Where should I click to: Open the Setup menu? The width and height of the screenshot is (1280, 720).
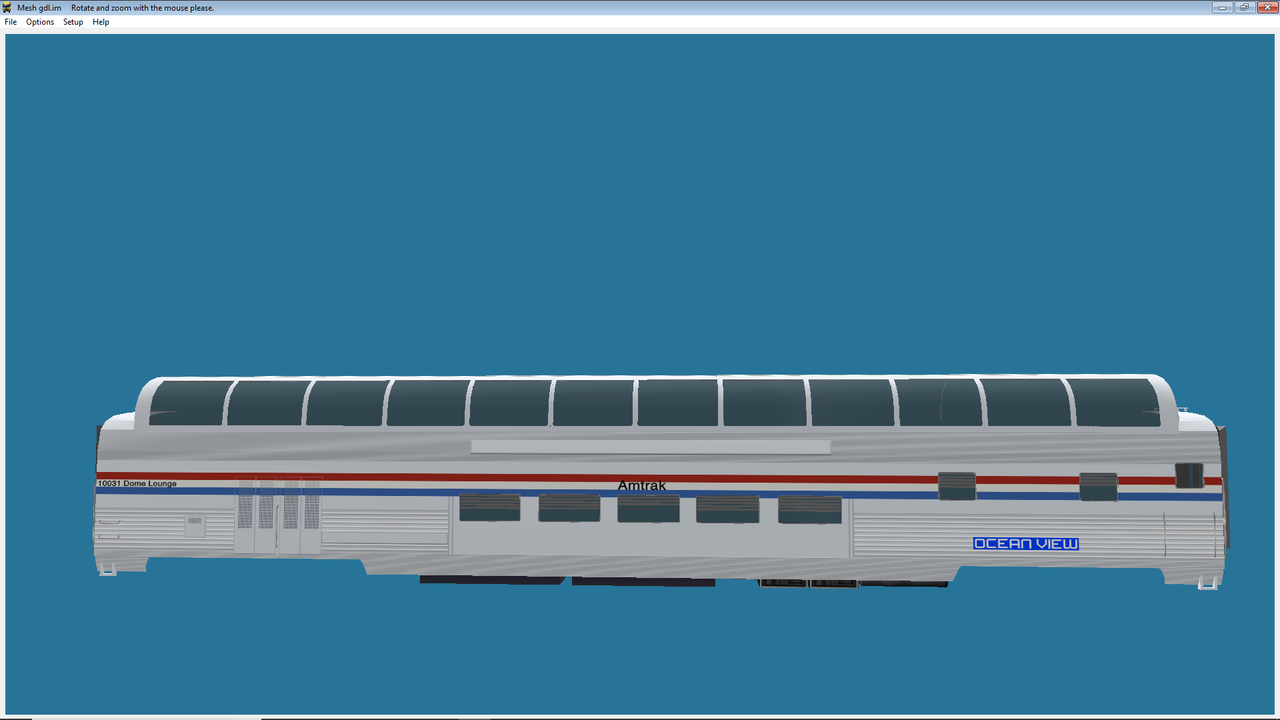click(x=73, y=22)
